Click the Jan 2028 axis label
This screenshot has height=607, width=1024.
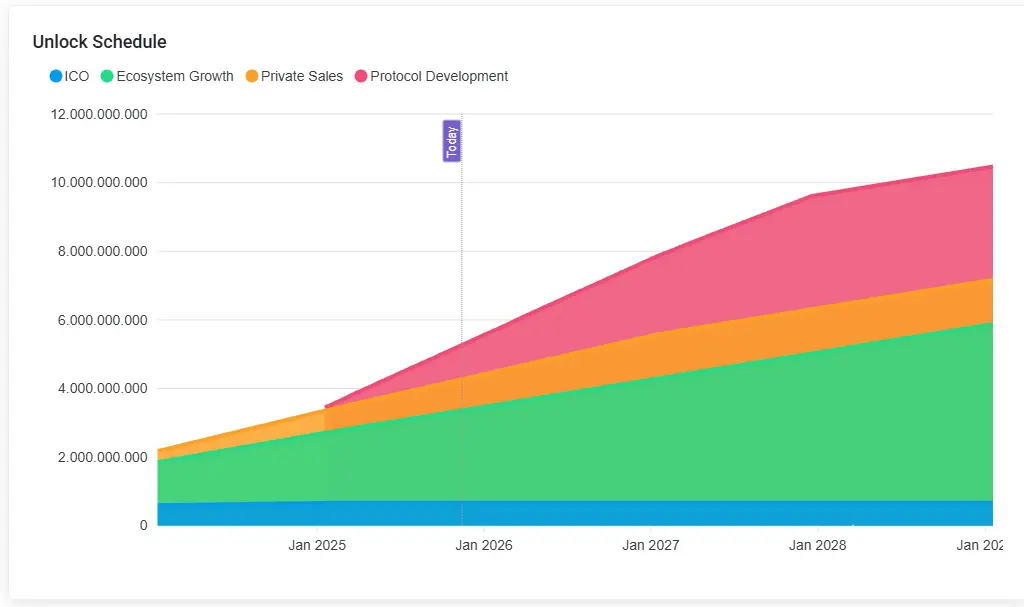coord(818,545)
